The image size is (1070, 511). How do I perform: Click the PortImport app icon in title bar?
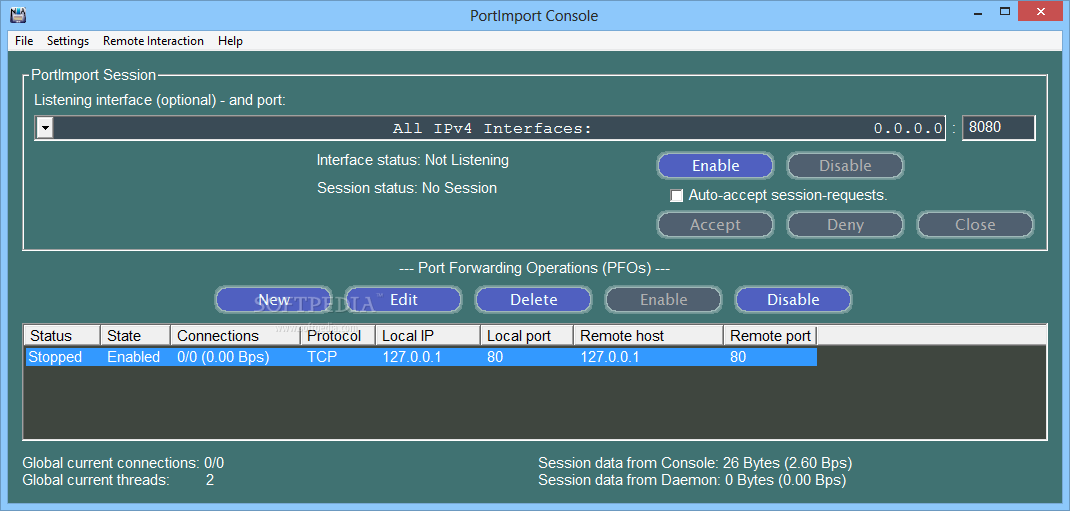[18, 14]
